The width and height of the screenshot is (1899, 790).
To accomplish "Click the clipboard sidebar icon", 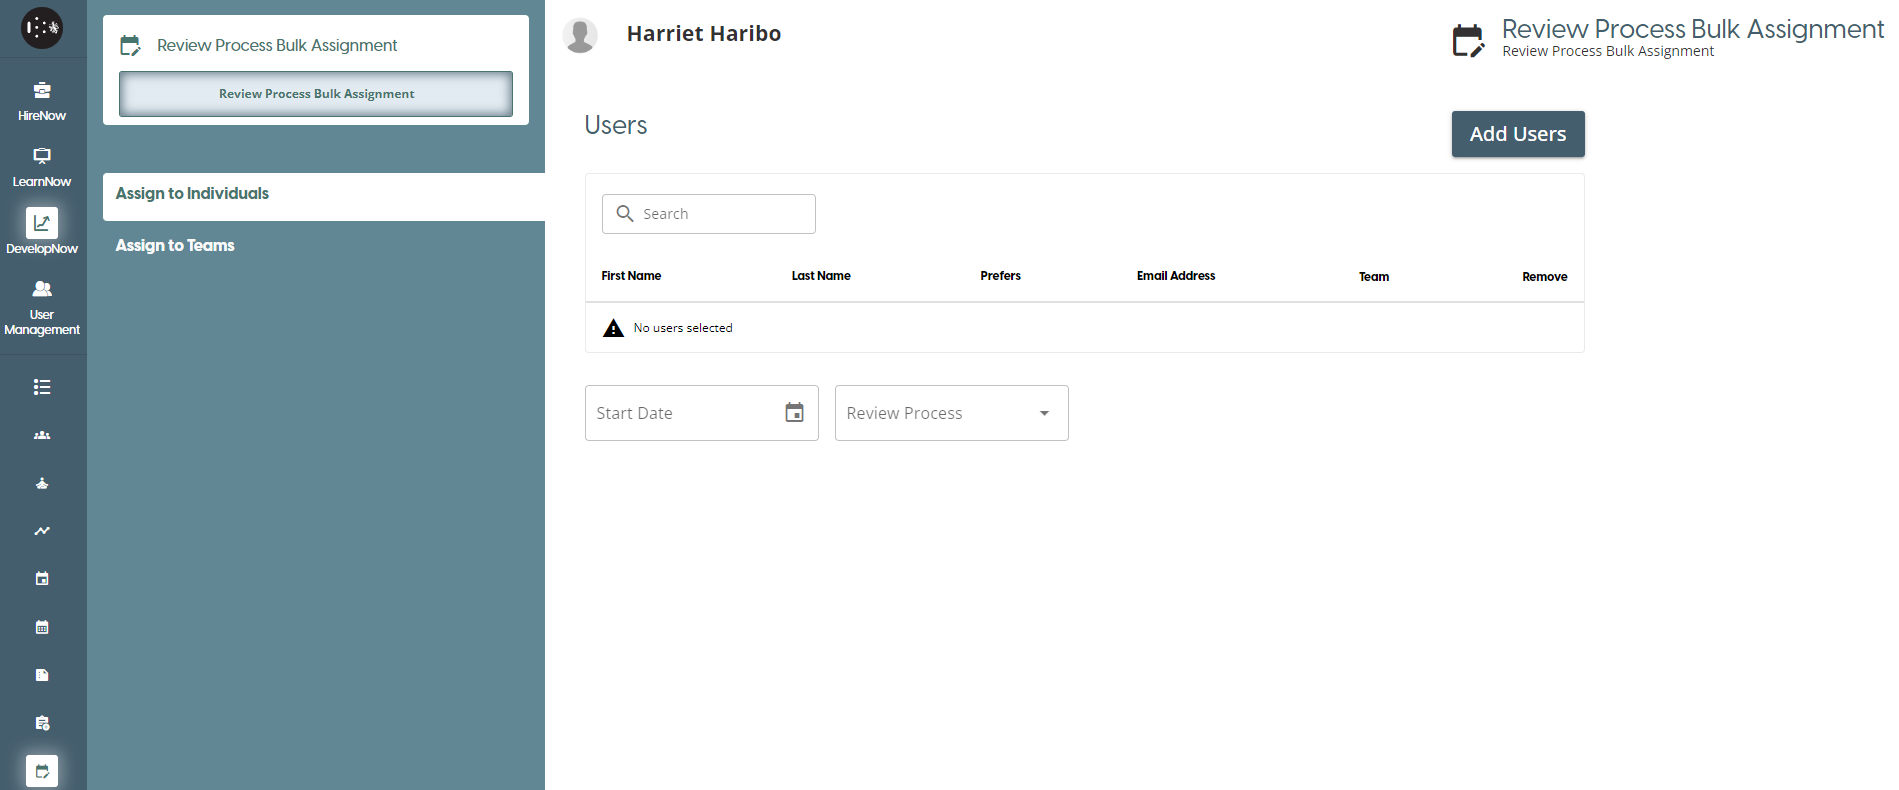I will pos(42,723).
